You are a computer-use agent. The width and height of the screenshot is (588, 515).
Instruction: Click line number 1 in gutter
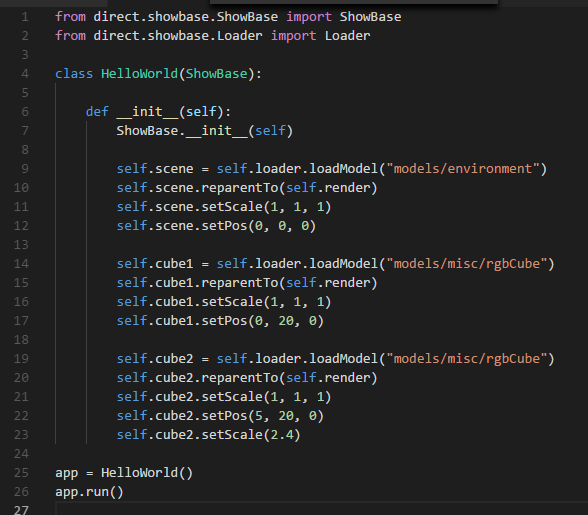[25, 17]
